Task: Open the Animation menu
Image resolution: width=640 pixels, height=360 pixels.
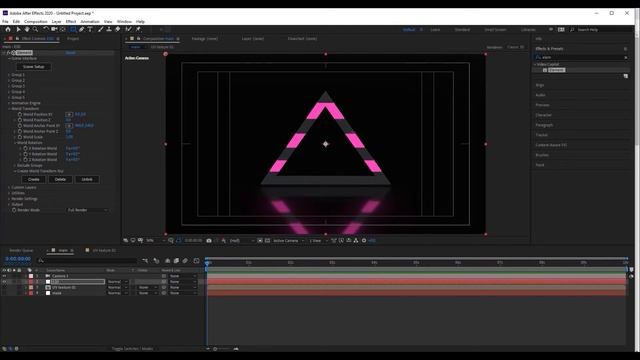Action: coord(90,22)
